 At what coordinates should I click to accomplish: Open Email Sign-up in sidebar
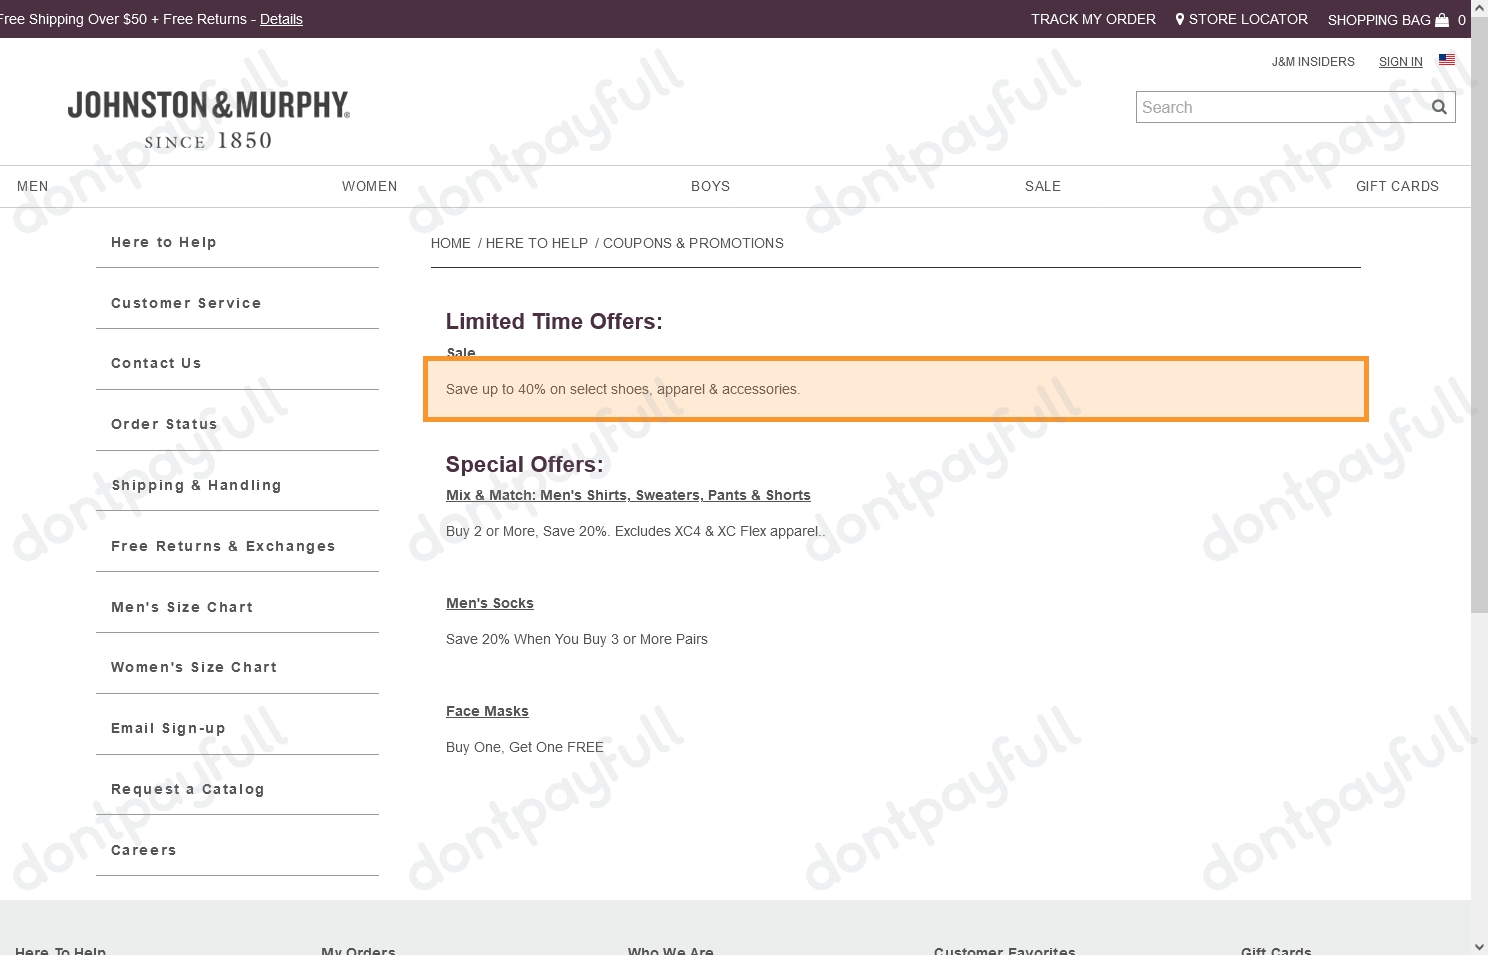tap(168, 728)
